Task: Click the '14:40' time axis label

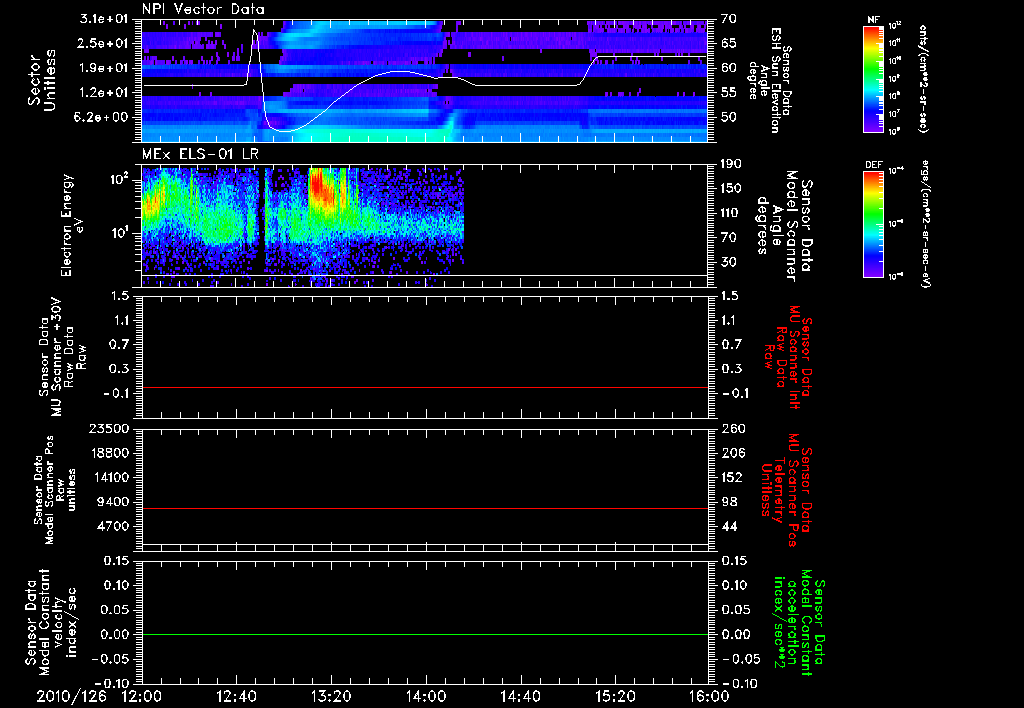Action: click(520, 696)
